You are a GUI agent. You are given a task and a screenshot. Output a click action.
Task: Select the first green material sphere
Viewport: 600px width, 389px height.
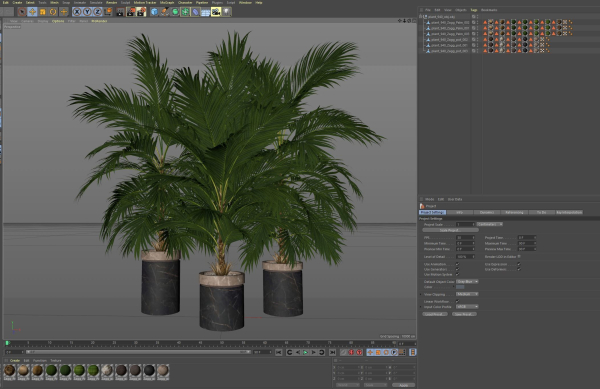pyautogui.click(x=51, y=370)
